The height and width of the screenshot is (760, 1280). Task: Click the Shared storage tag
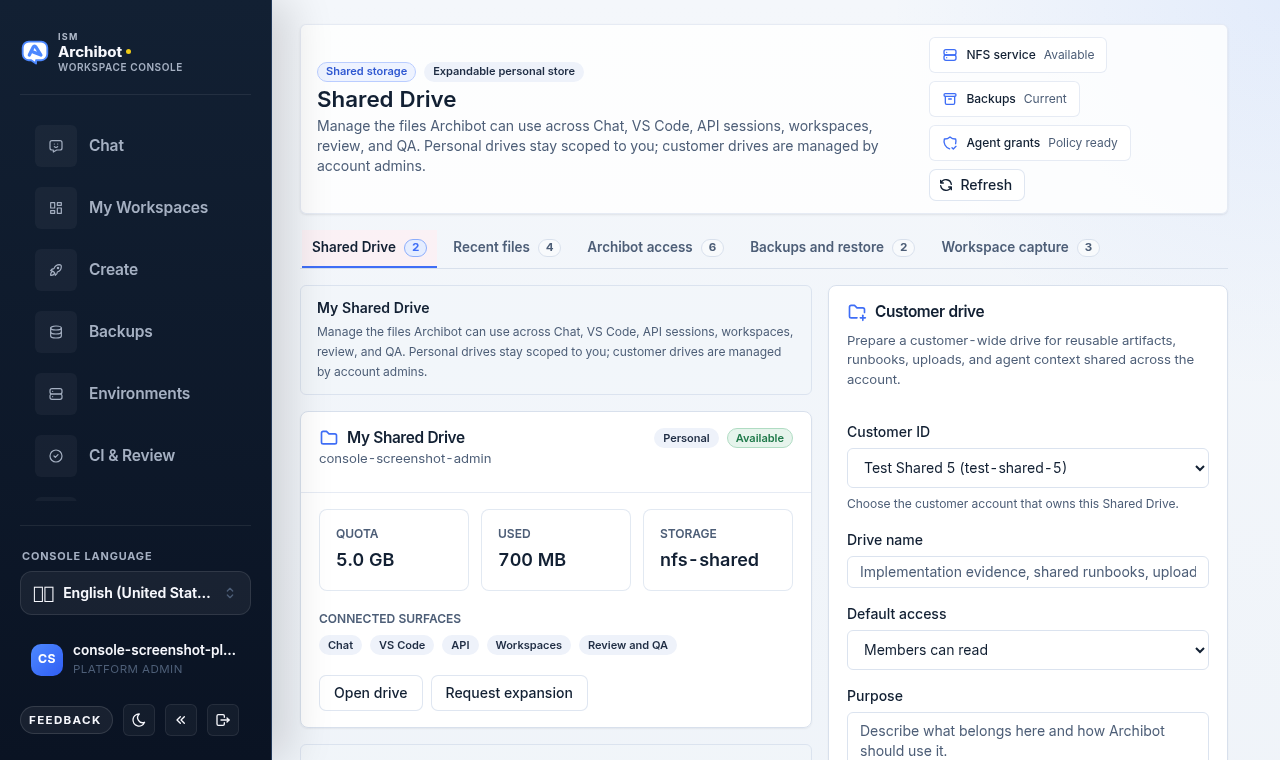(x=366, y=72)
